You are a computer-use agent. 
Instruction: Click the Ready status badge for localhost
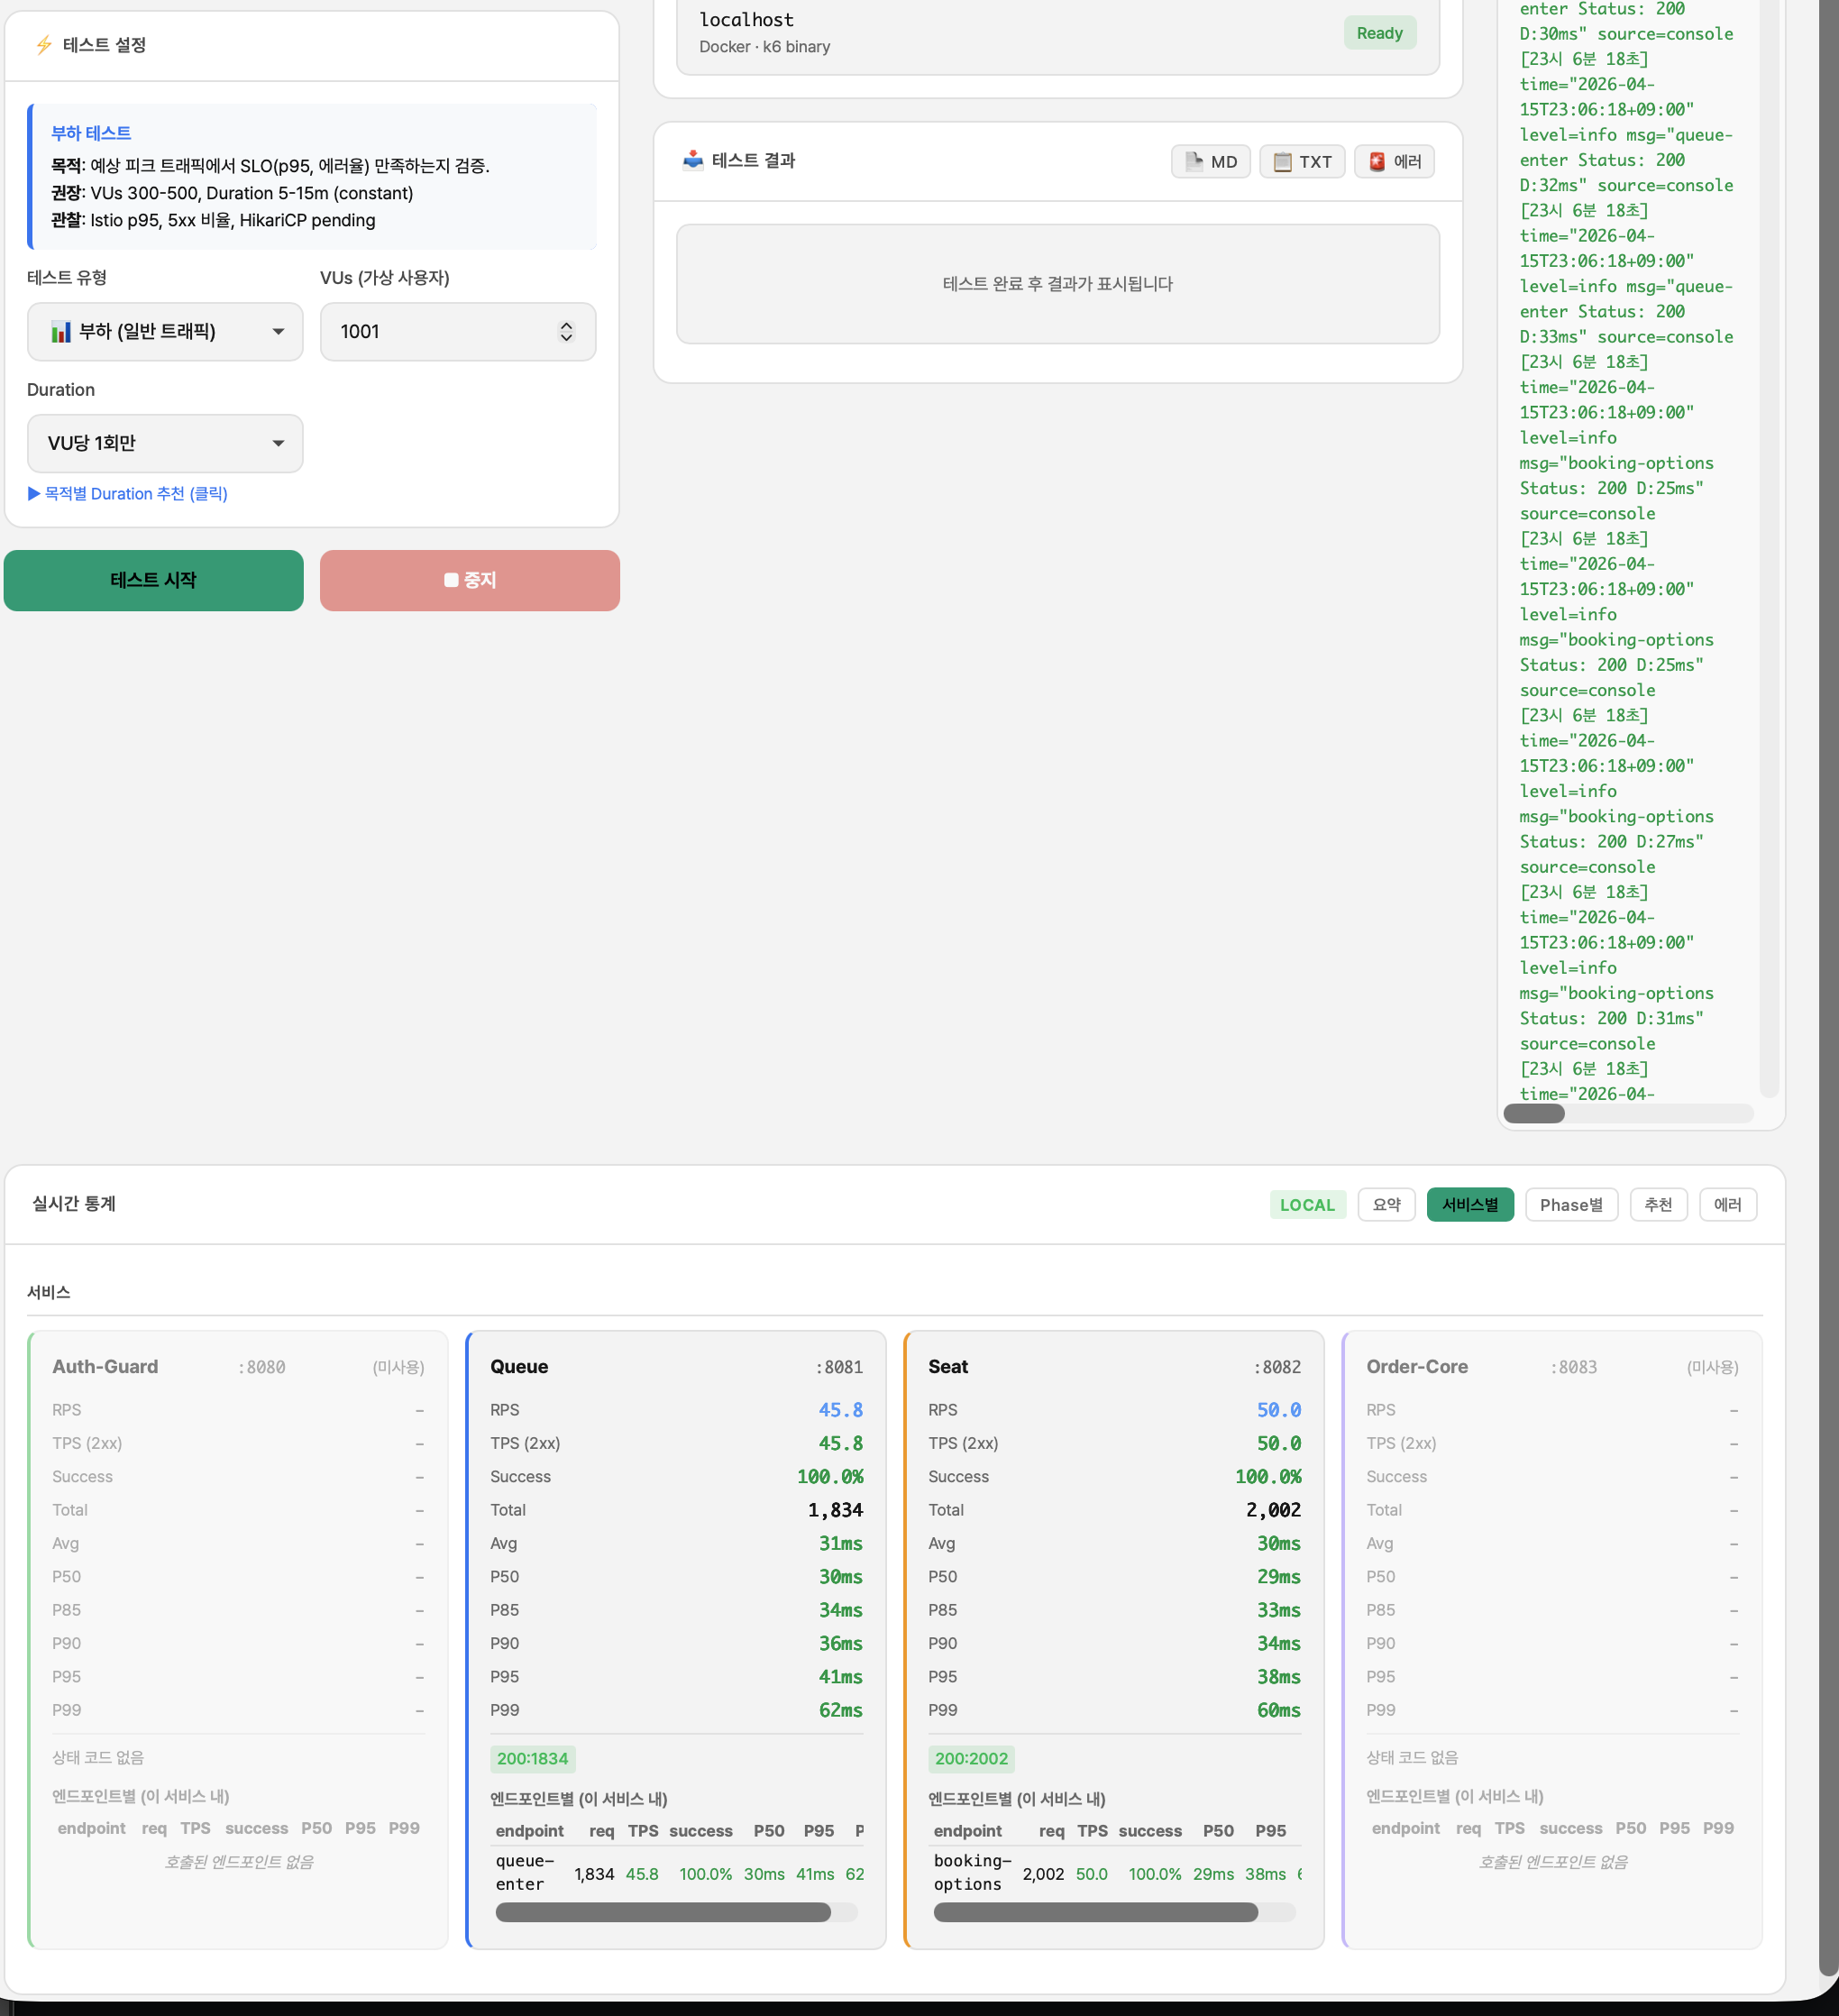coord(1379,33)
